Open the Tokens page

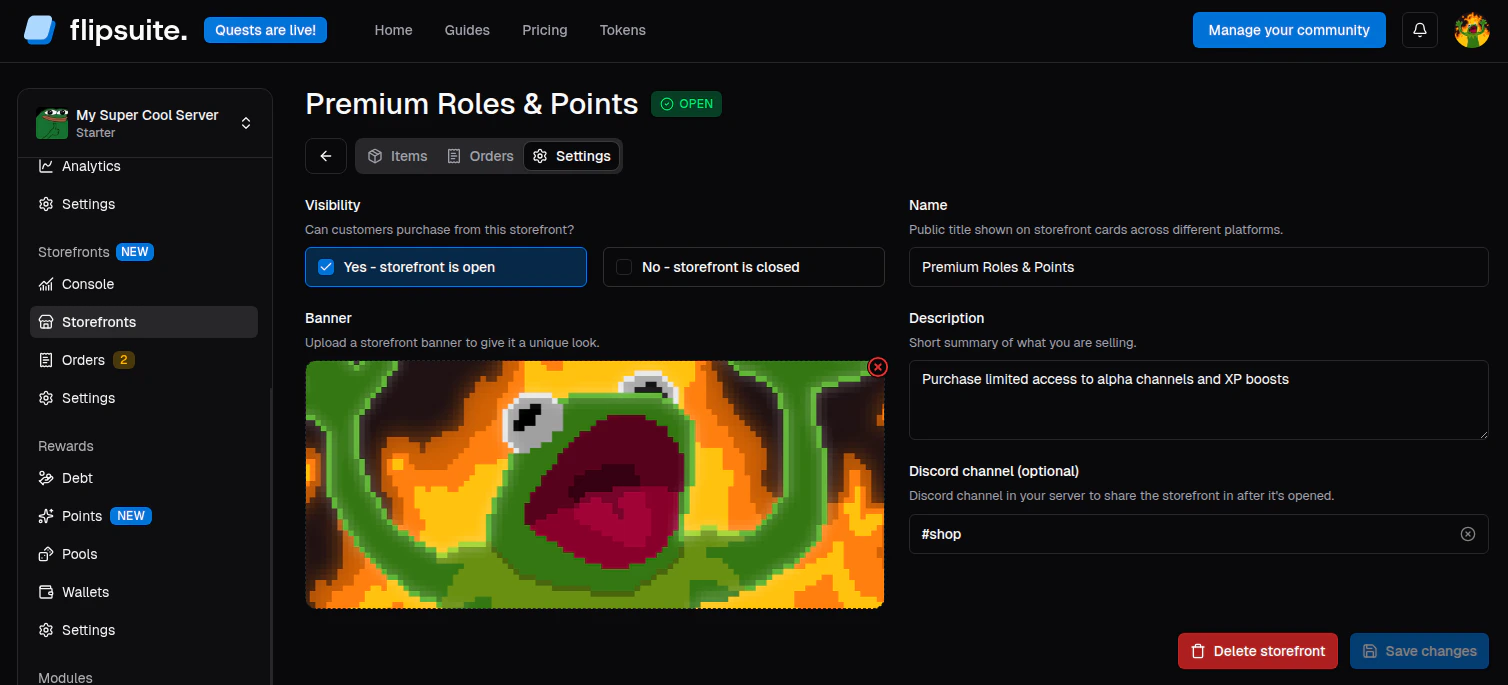pyautogui.click(x=622, y=30)
